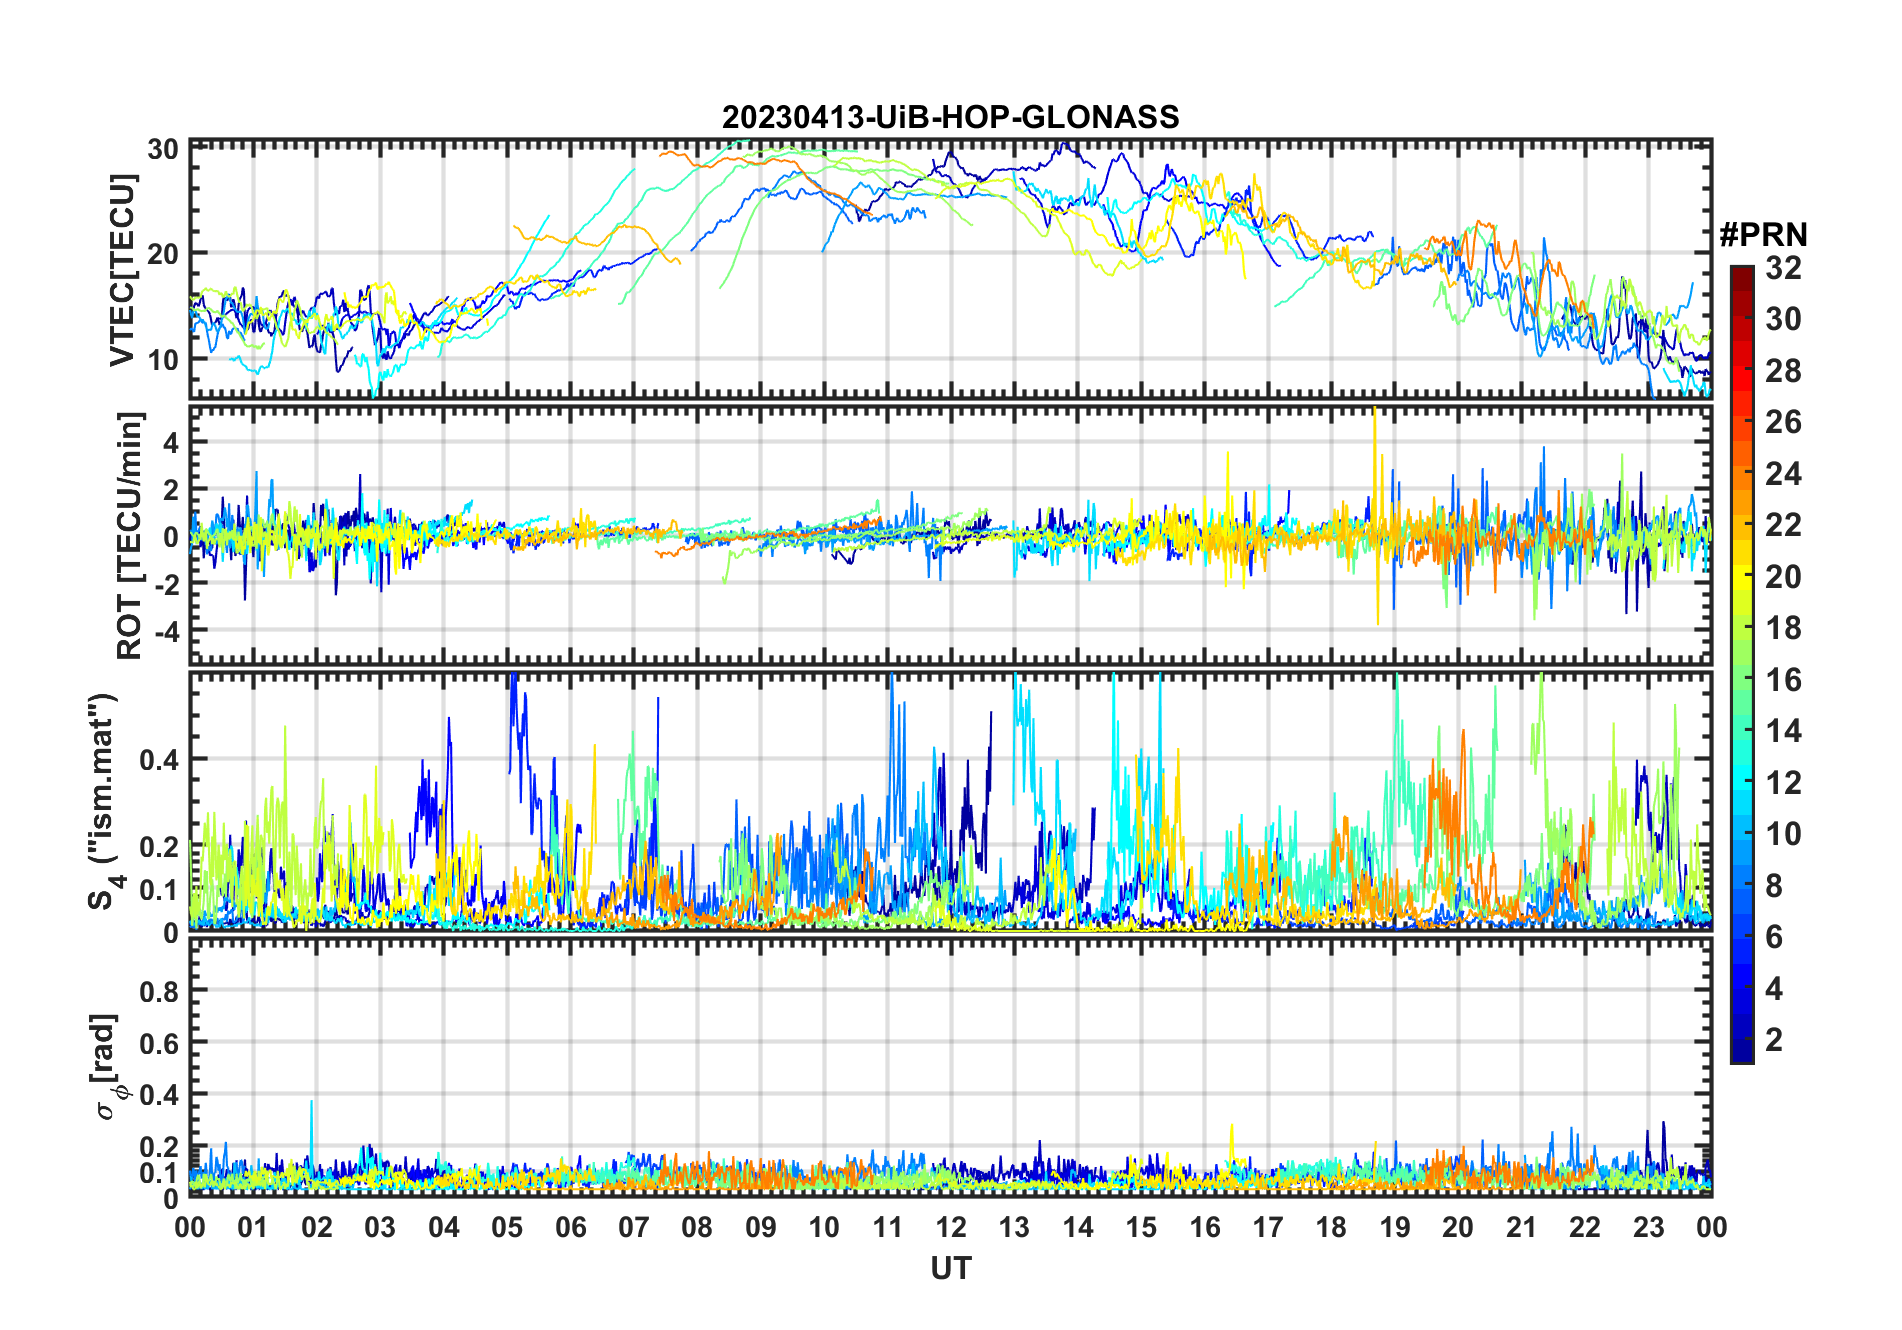Select the VTEC[TECU] y-axis label
Viewport: 1902px width, 1330px height.
click(122, 270)
